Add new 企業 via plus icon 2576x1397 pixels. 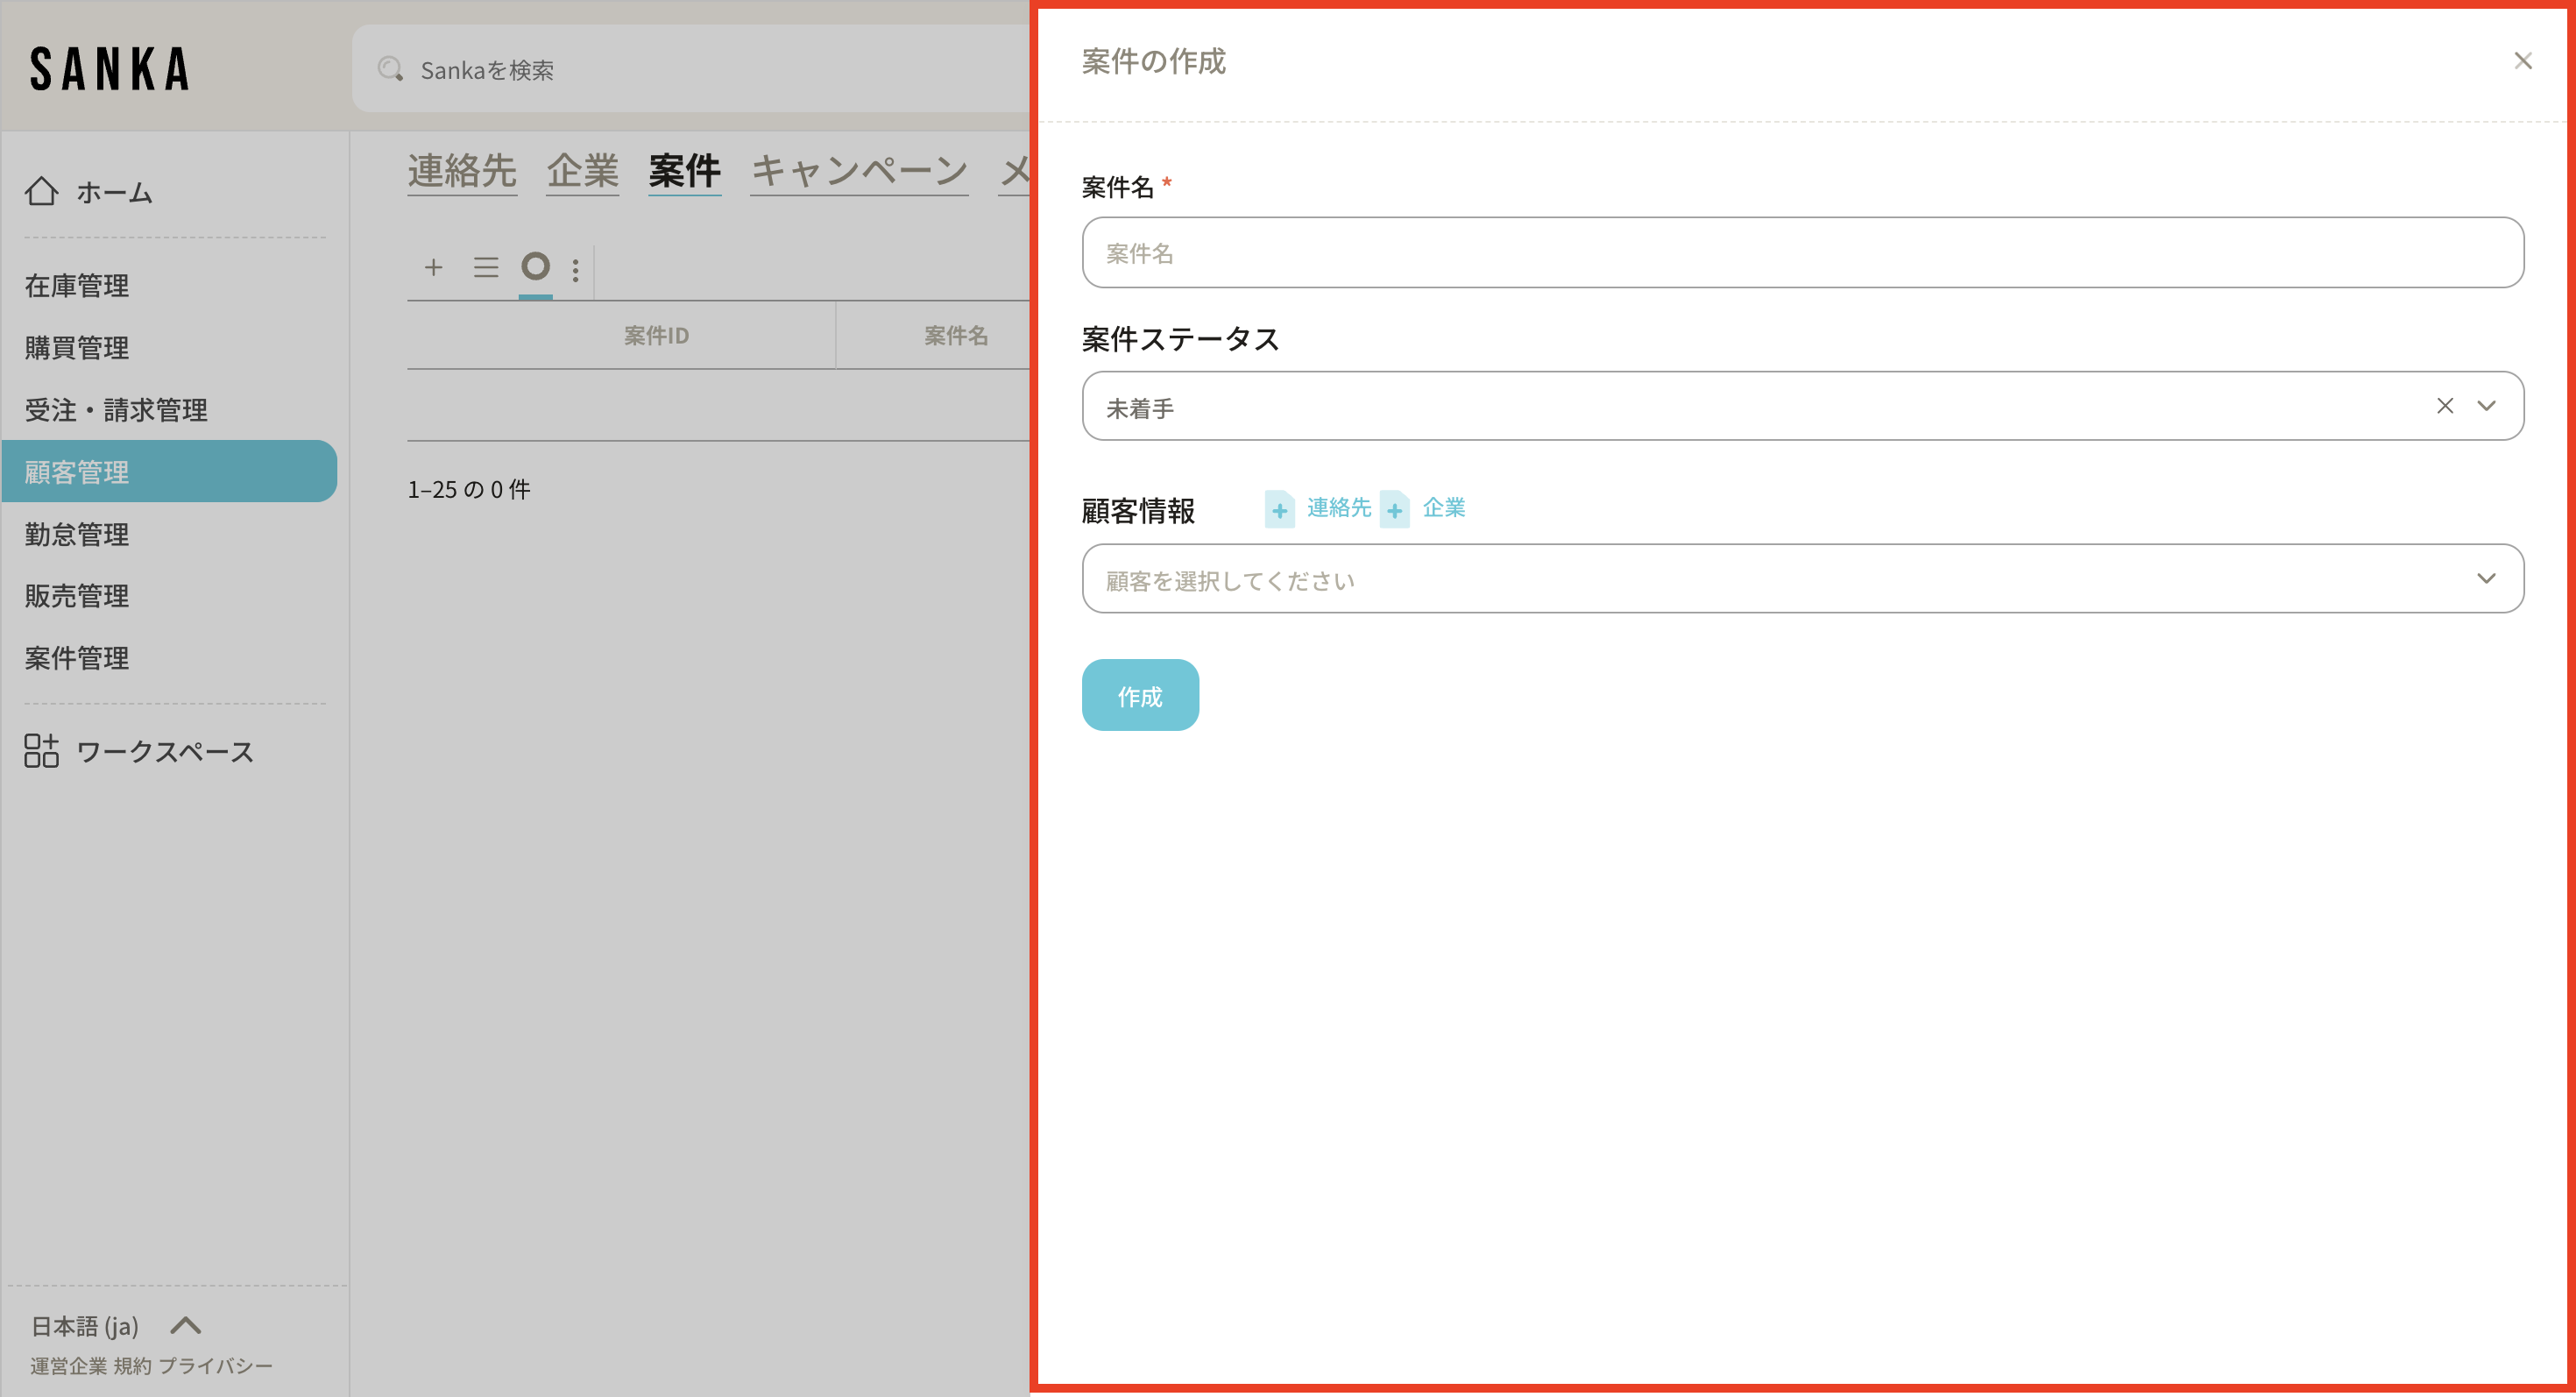coord(1394,510)
